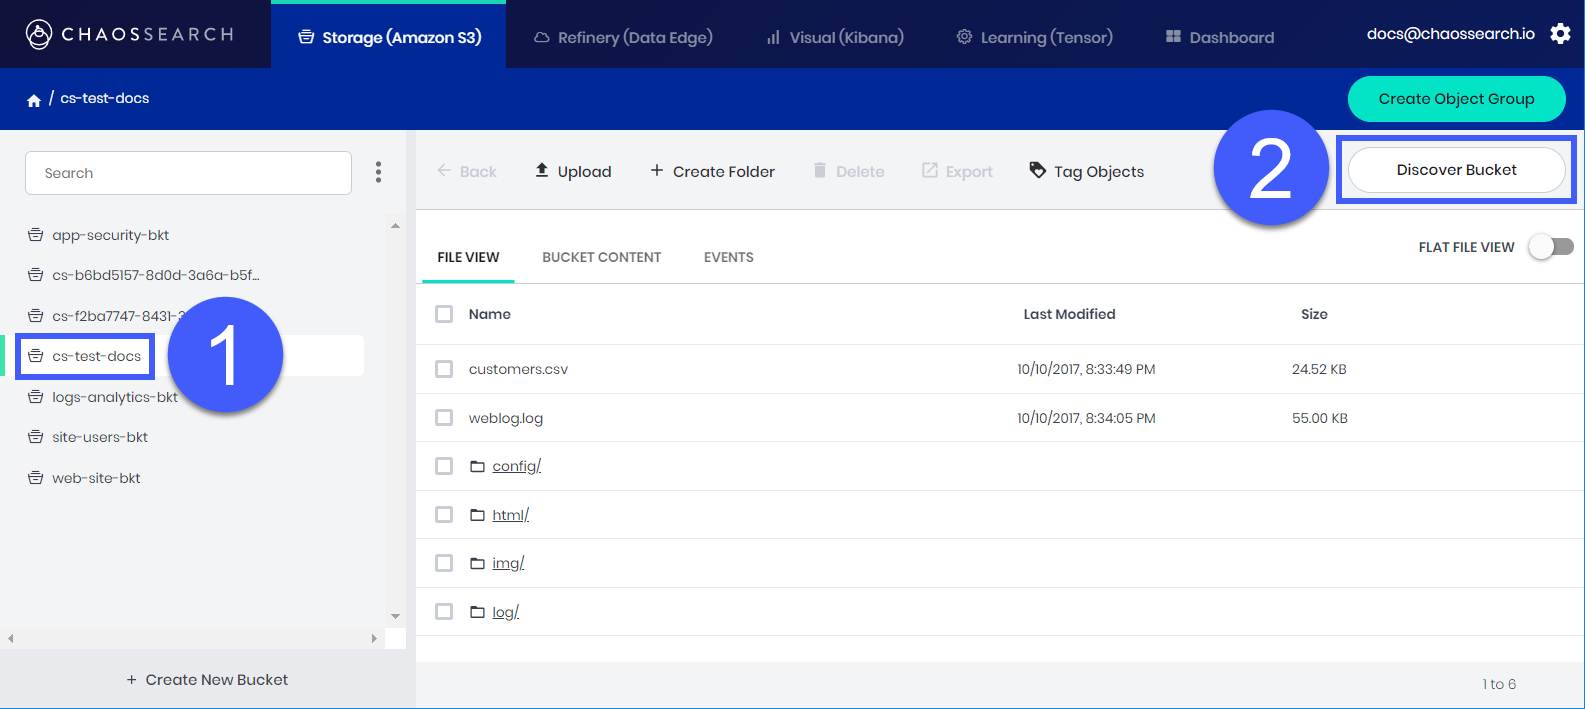Open the config/ folder link
Screen dimensions: 1585x709
(516, 466)
